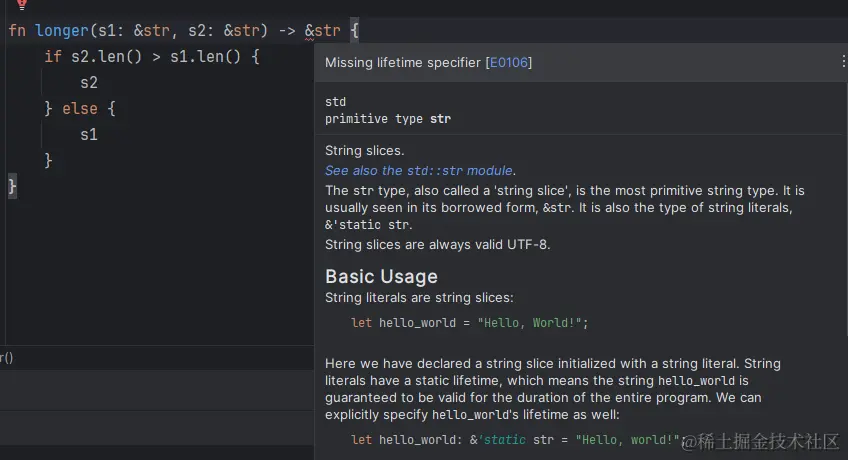Place cursor on the "longer" function name
Image resolution: width=848 pixels, height=460 pixels.
pos(61,31)
